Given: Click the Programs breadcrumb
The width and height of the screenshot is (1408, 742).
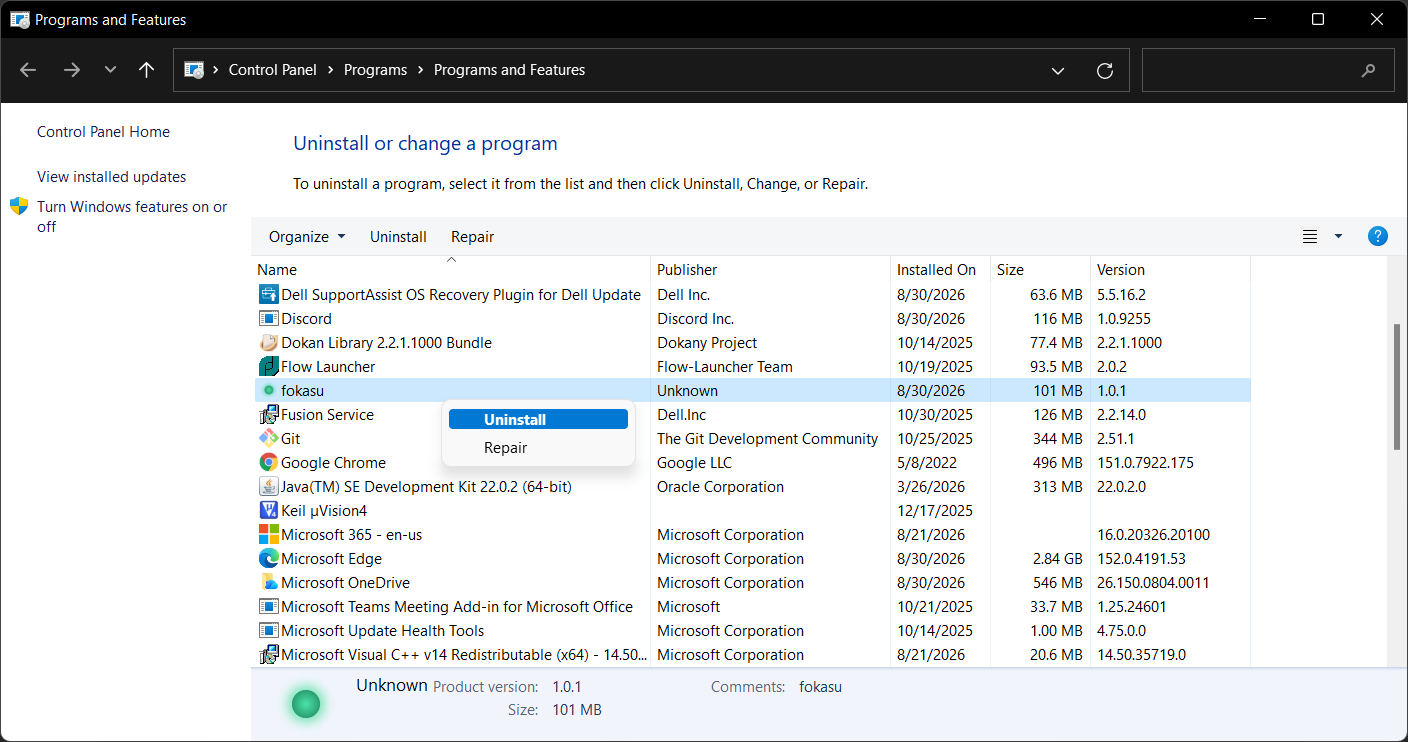Looking at the screenshot, I should (375, 70).
